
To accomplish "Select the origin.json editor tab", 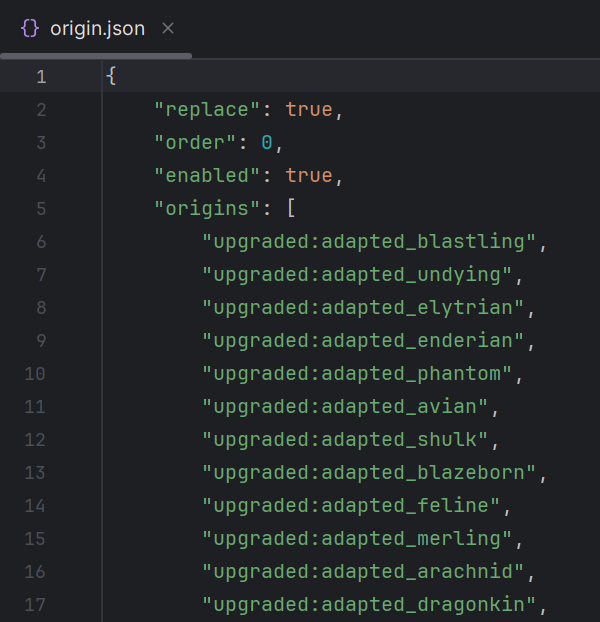I will [x=97, y=29].
